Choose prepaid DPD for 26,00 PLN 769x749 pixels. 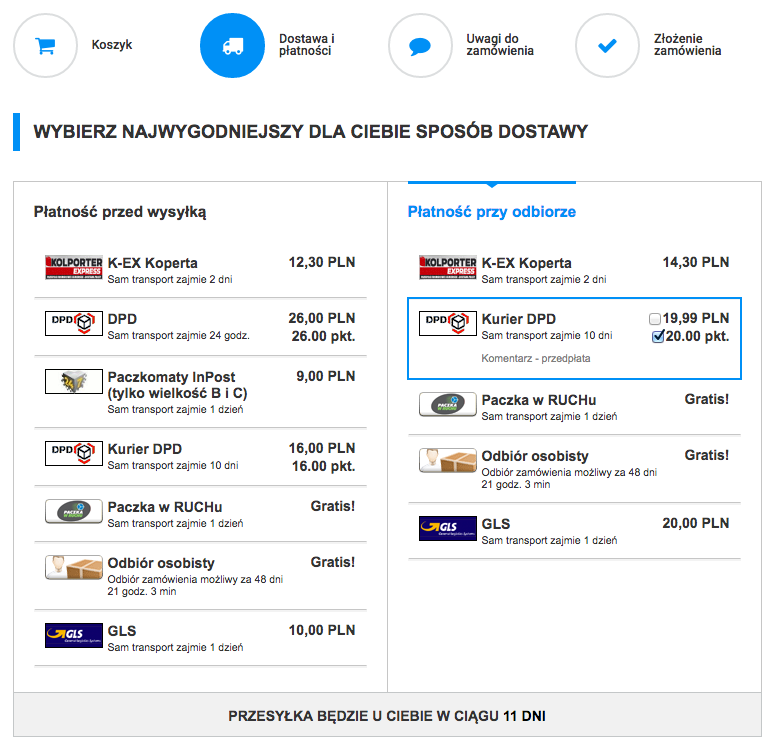click(201, 327)
